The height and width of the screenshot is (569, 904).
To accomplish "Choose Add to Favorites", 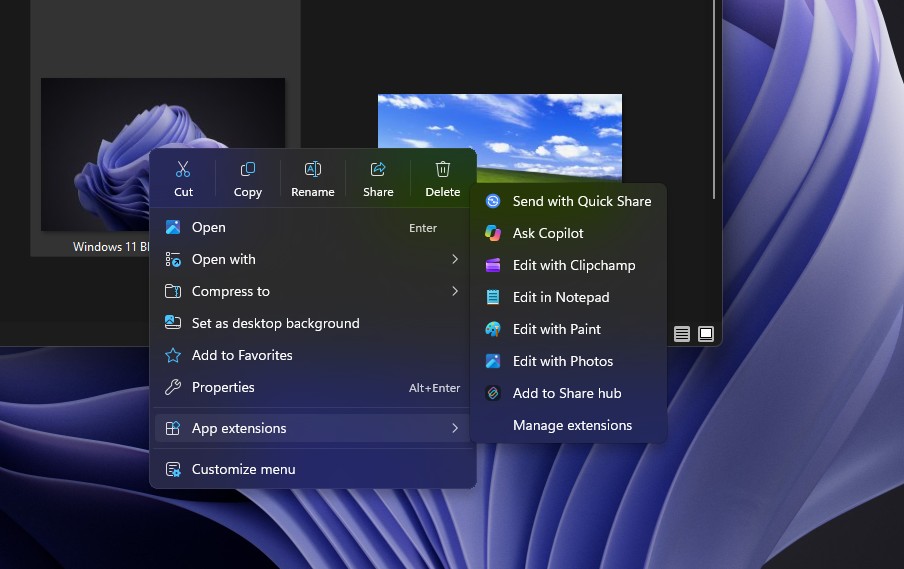I will [313, 355].
